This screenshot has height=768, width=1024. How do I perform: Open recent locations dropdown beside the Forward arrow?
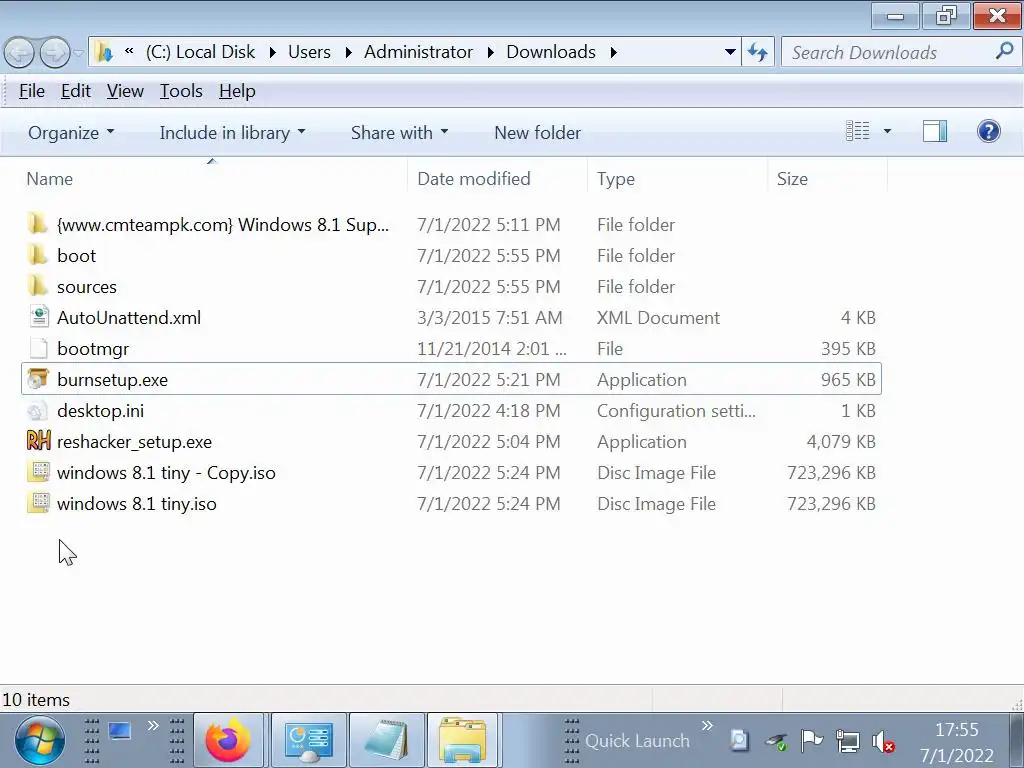pyautogui.click(x=78, y=53)
